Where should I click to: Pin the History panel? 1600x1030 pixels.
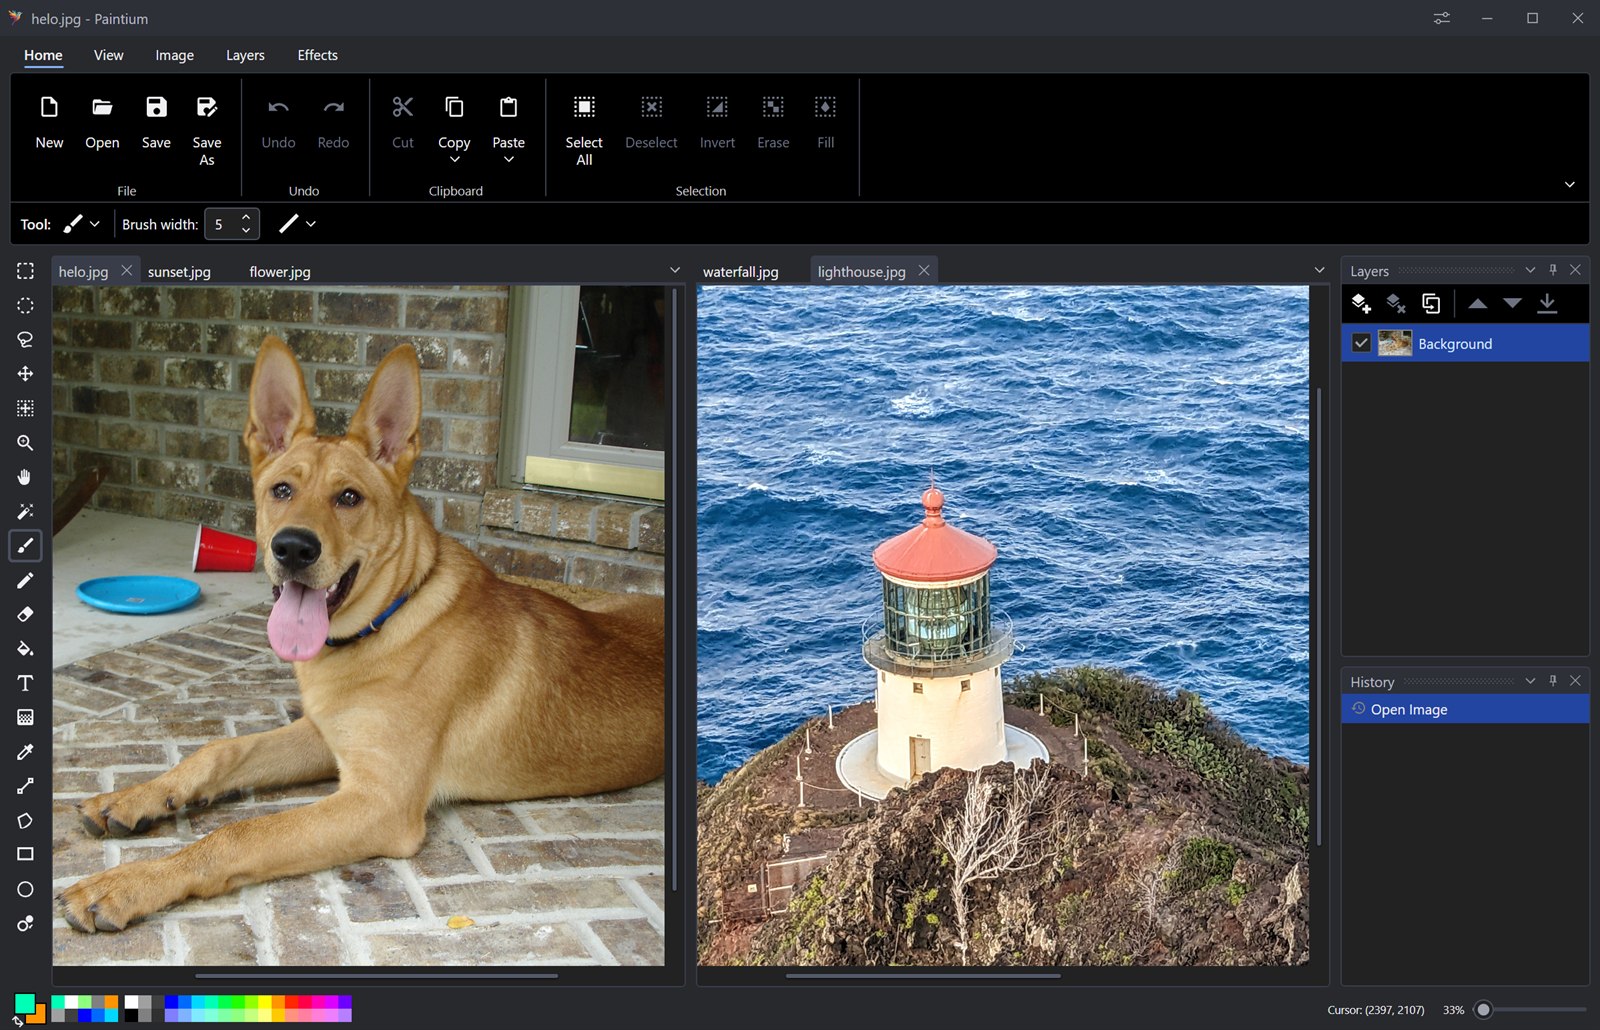coord(1553,680)
